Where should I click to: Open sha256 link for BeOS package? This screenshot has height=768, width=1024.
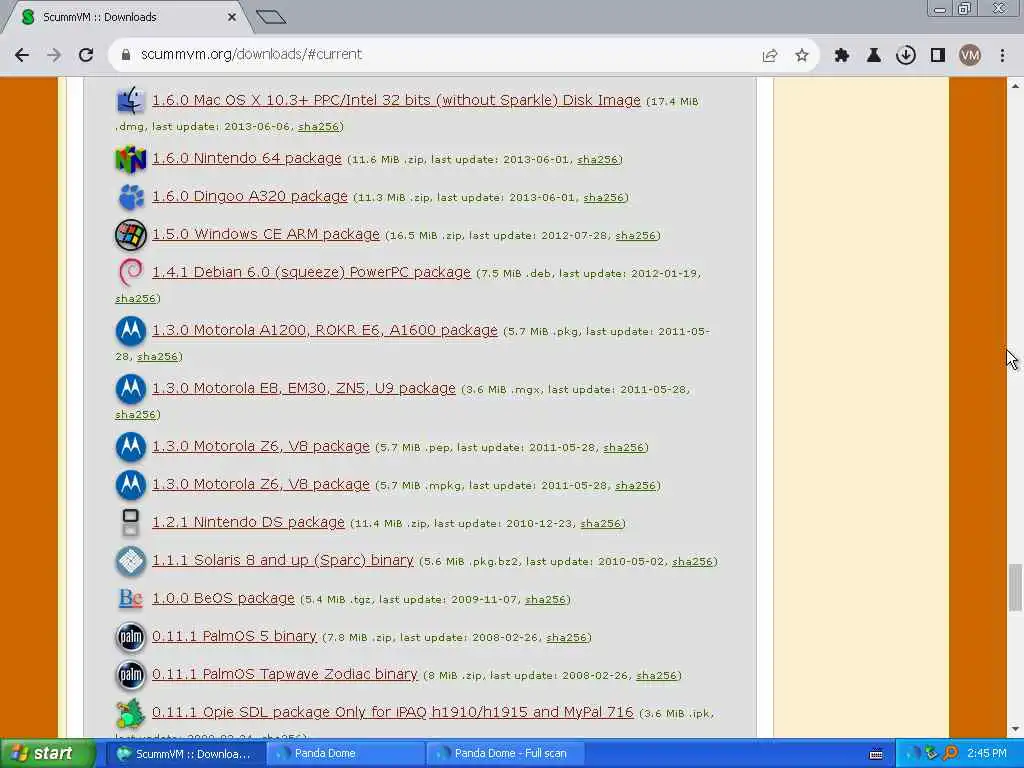click(x=545, y=600)
